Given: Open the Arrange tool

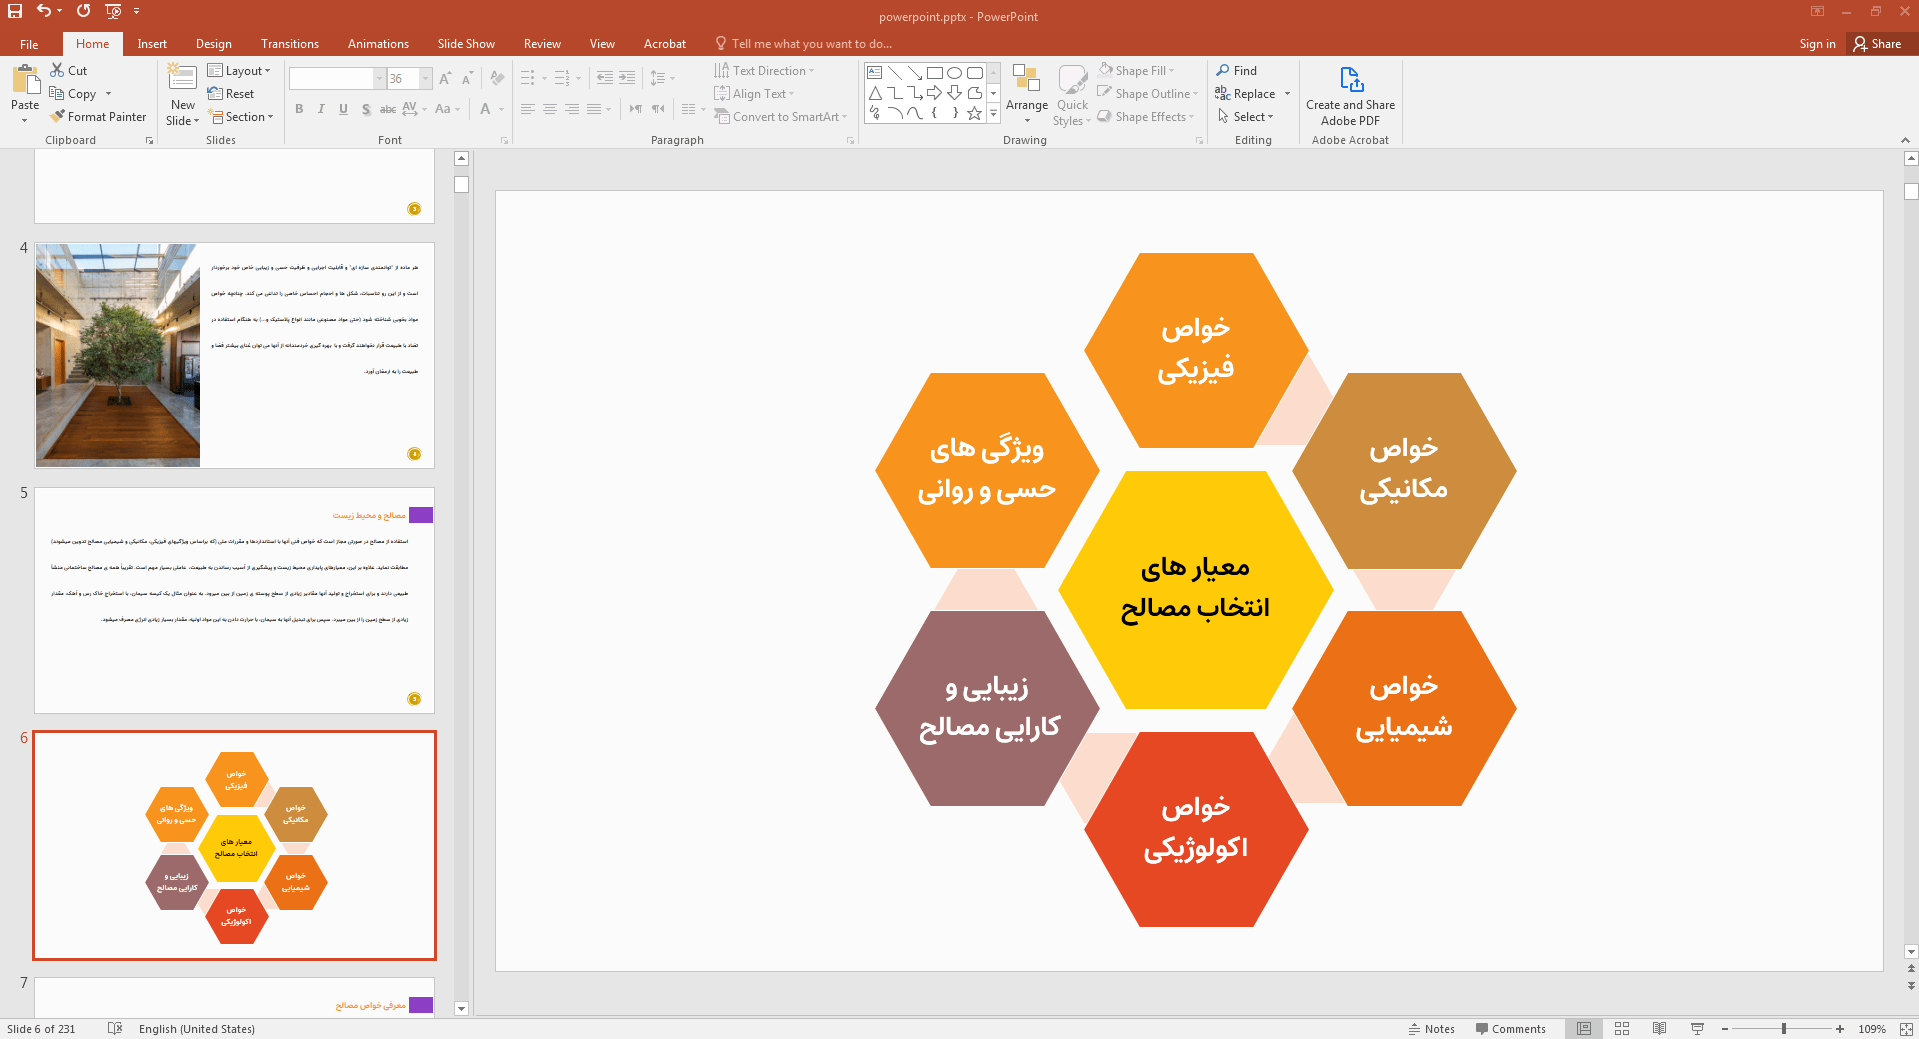Looking at the screenshot, I should pos(1026,94).
